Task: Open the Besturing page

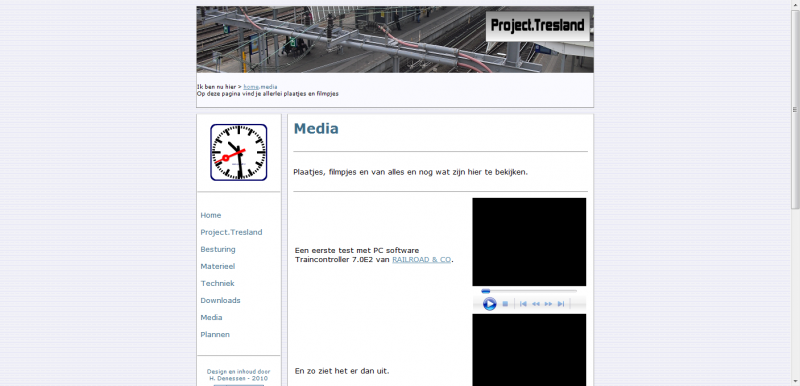Action: point(218,249)
